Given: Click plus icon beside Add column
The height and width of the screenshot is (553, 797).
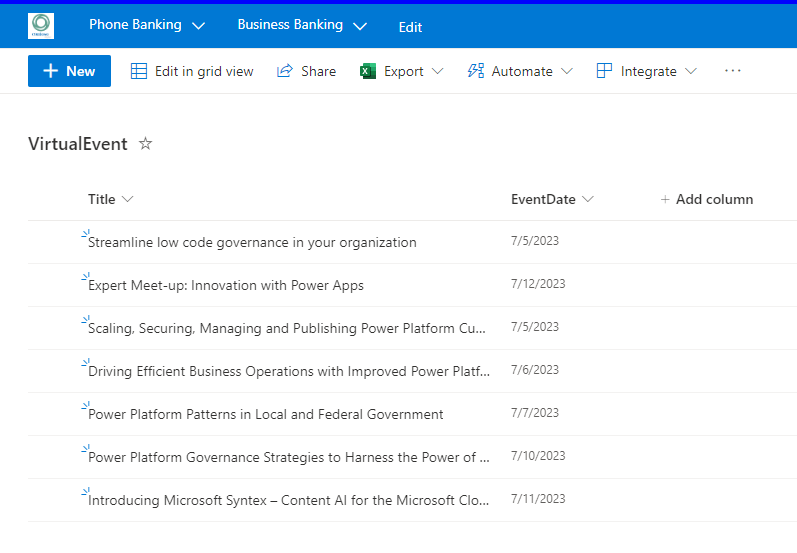Looking at the screenshot, I should point(664,200).
